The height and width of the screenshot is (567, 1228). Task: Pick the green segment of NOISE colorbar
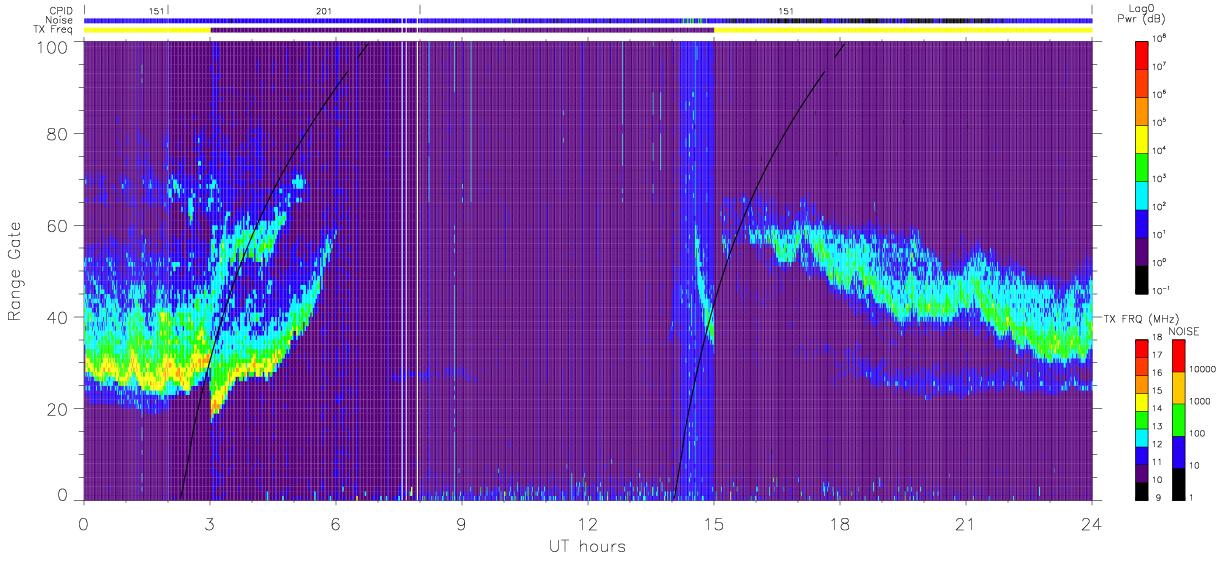coord(1178,420)
